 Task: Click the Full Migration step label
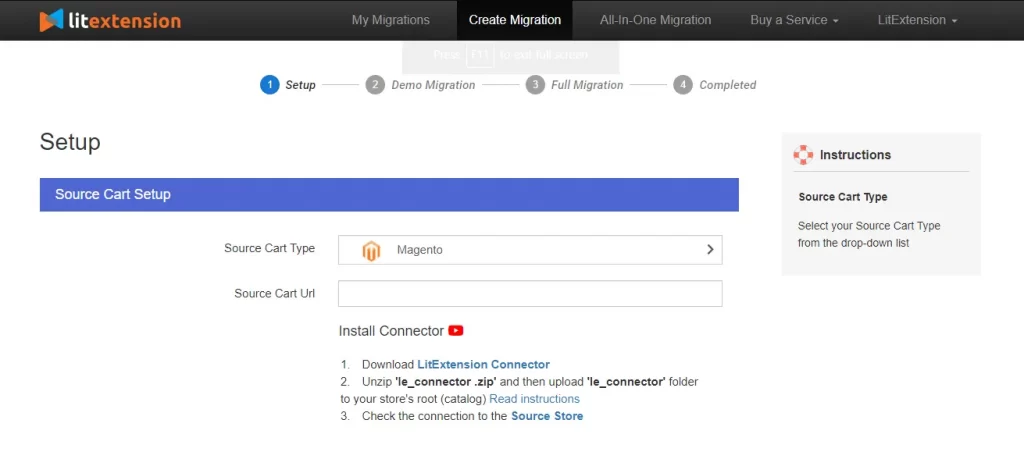pyautogui.click(x=587, y=85)
